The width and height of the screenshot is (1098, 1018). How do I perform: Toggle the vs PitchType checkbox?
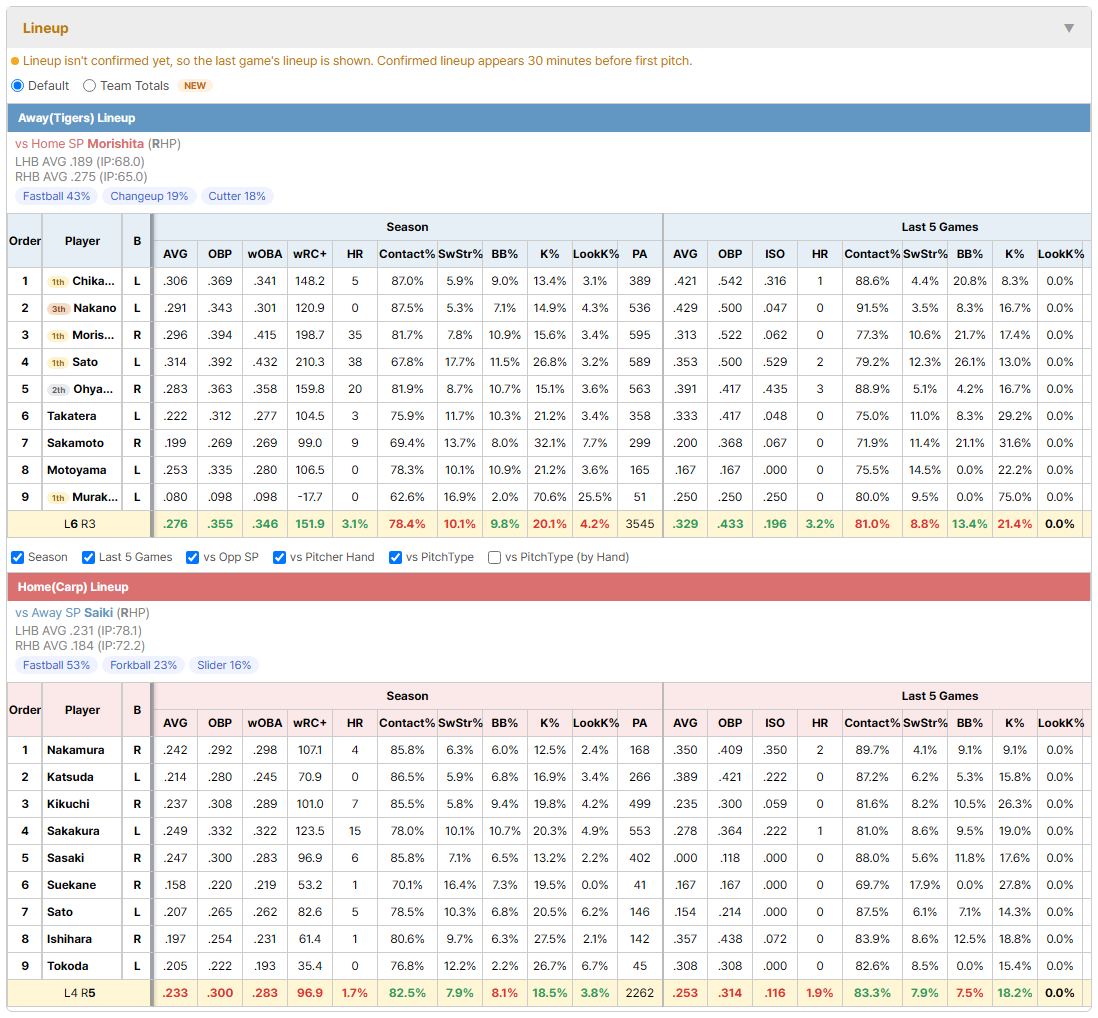click(x=396, y=557)
